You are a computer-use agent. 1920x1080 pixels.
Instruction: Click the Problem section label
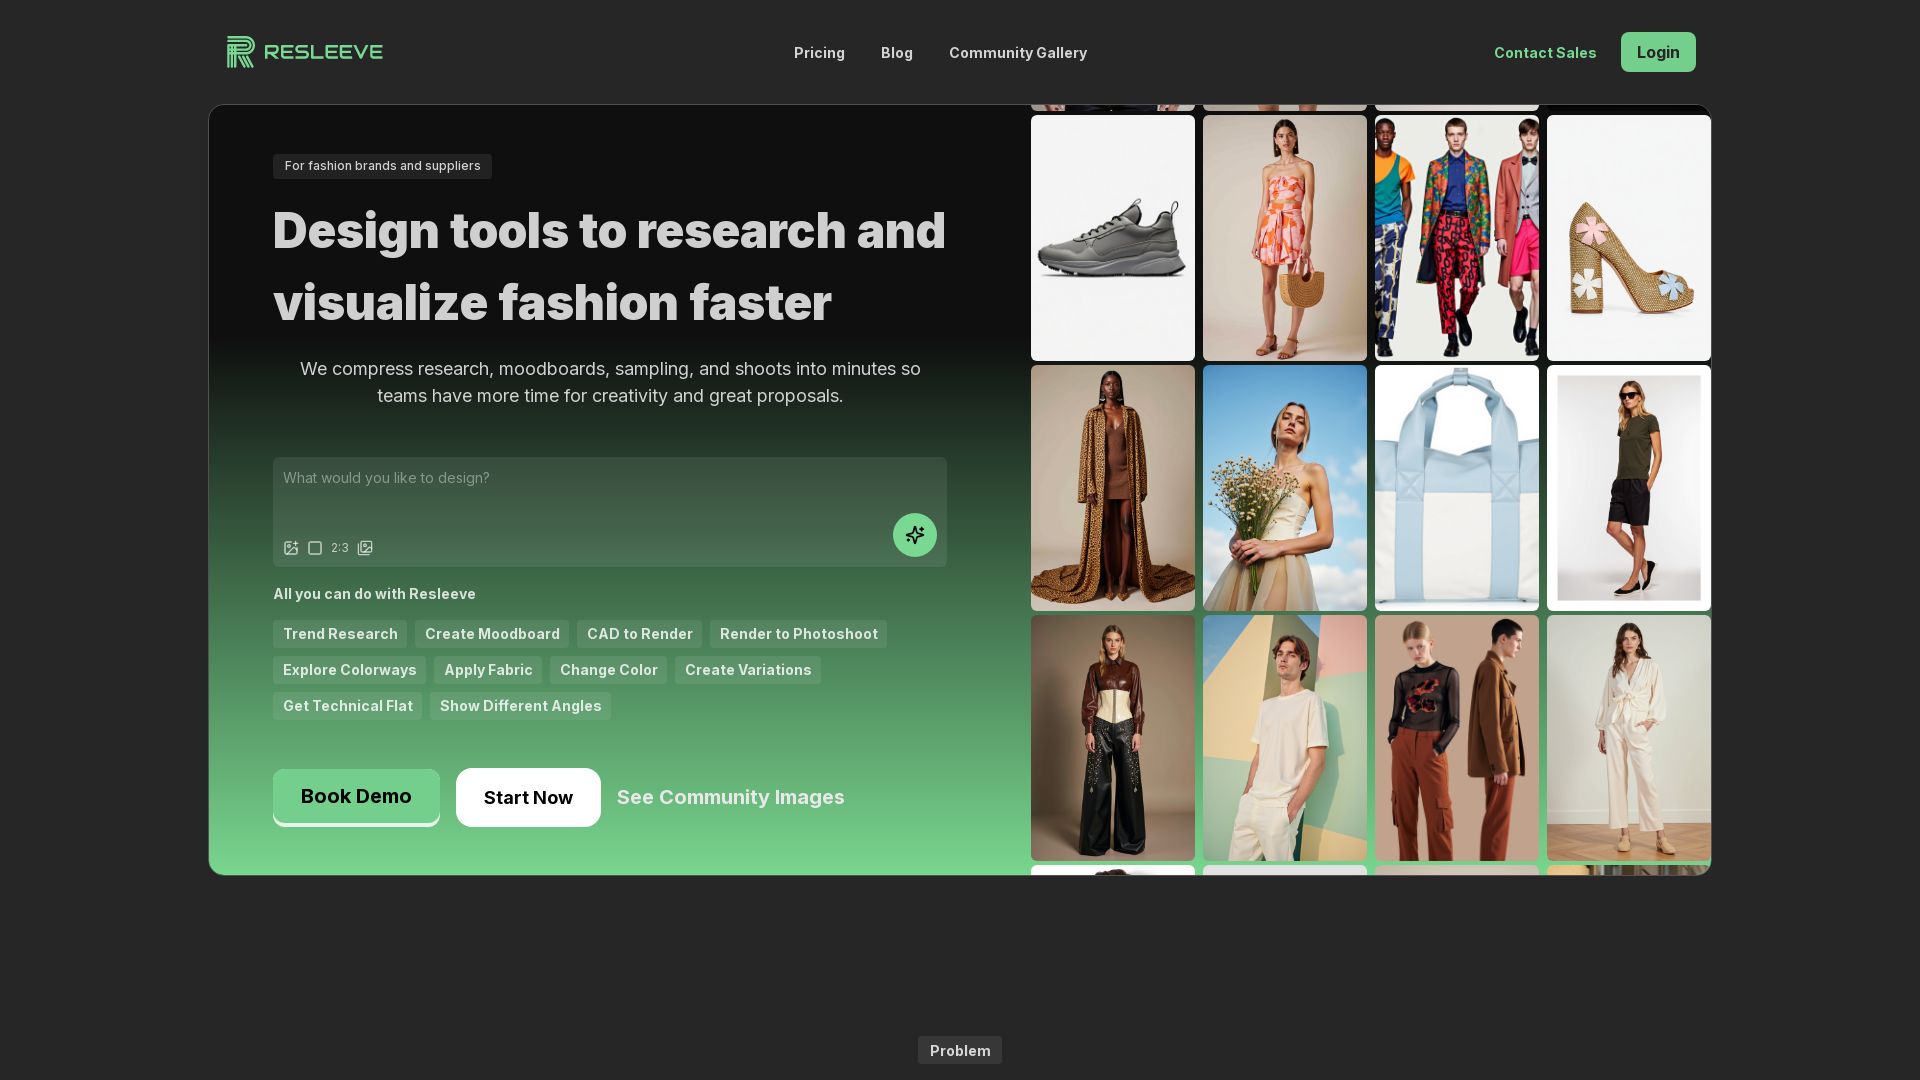(x=959, y=1050)
